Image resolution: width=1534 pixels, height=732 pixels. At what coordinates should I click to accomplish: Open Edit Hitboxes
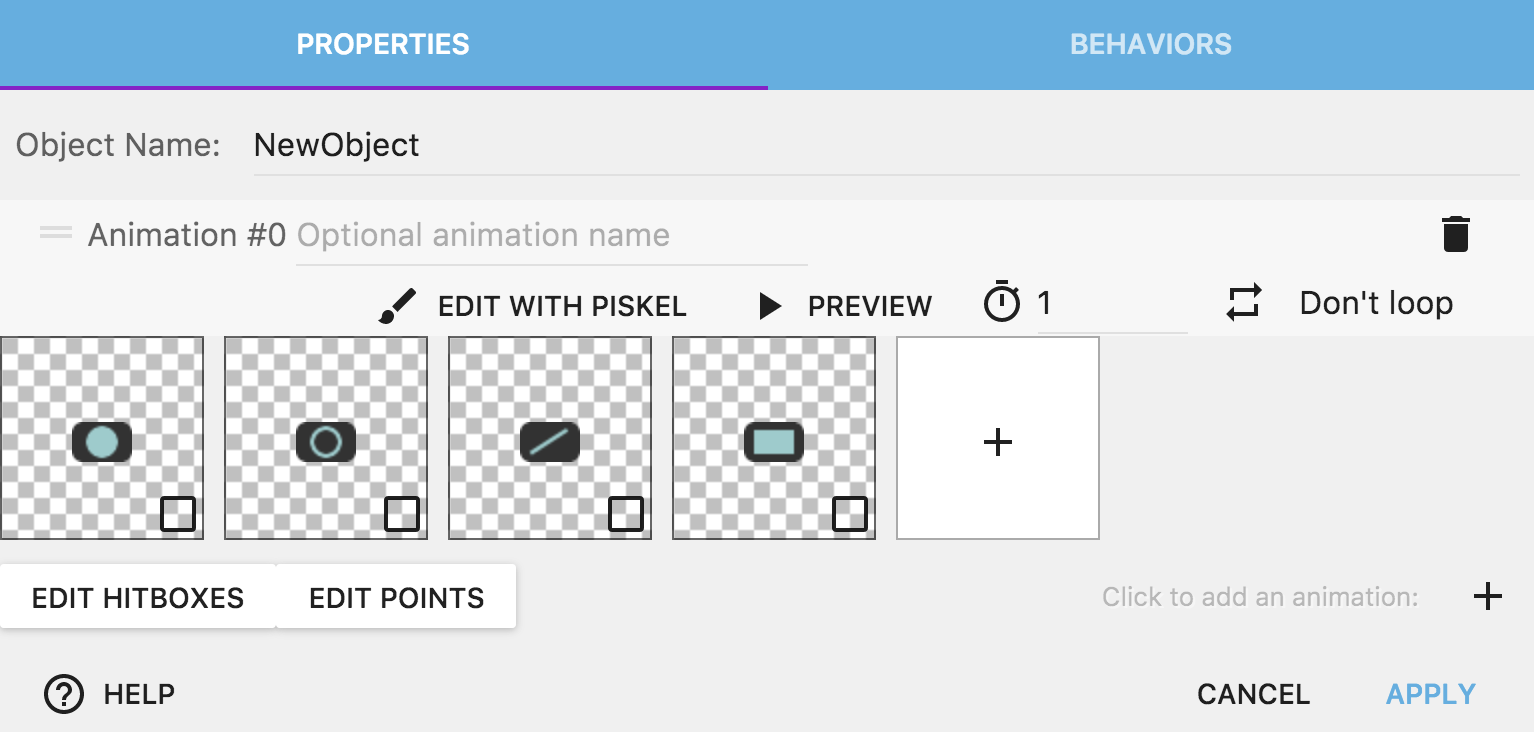point(137,596)
